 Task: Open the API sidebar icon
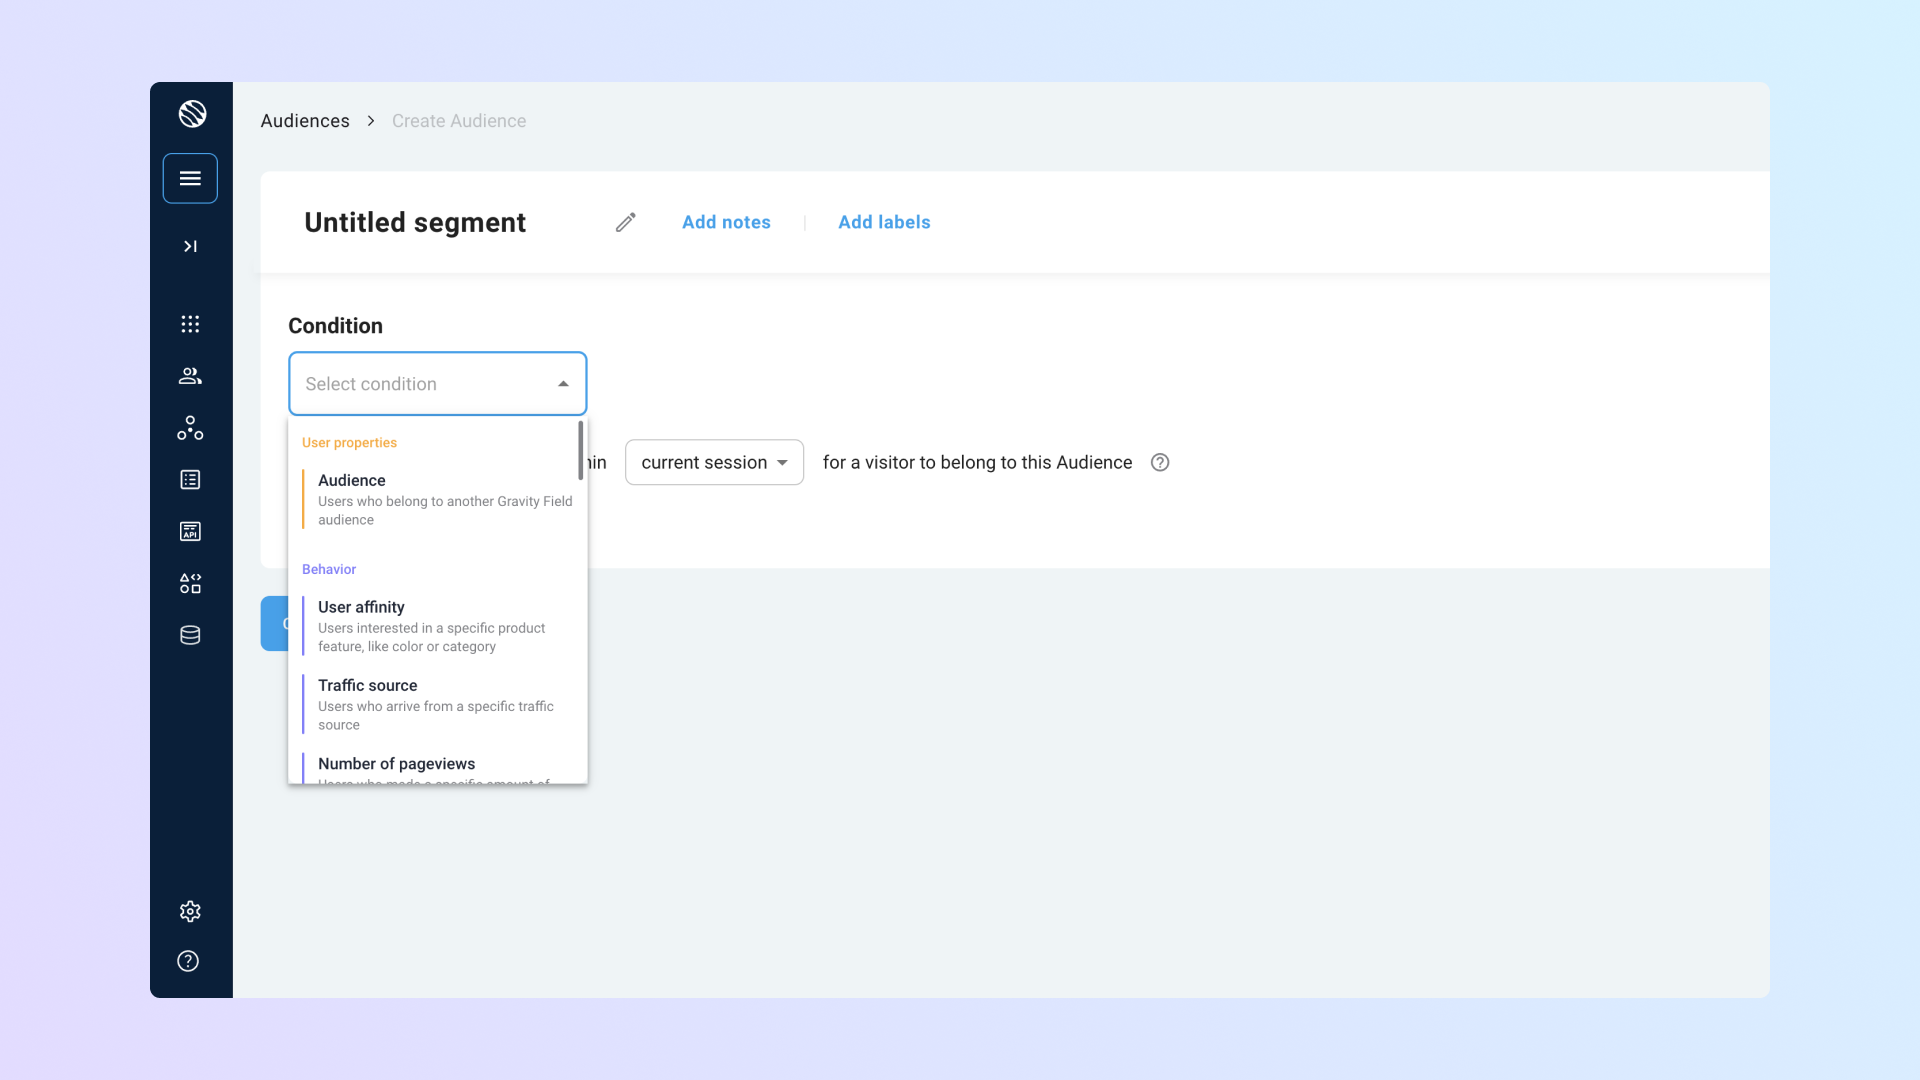pyautogui.click(x=190, y=531)
